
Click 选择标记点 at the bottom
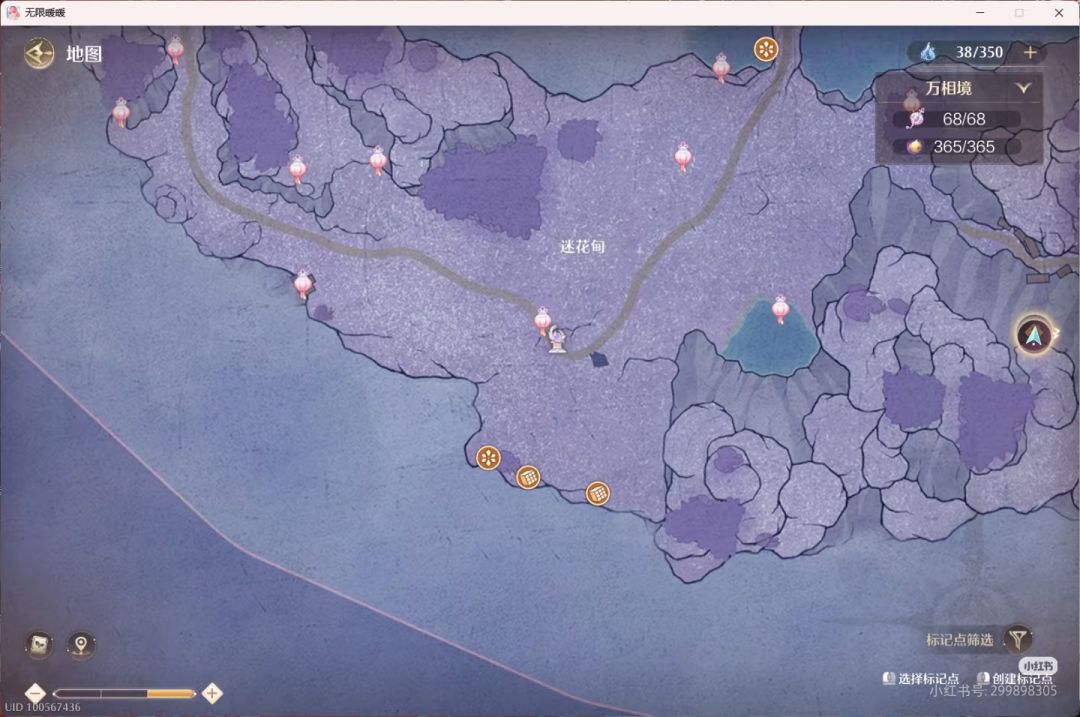pyautogui.click(x=928, y=678)
